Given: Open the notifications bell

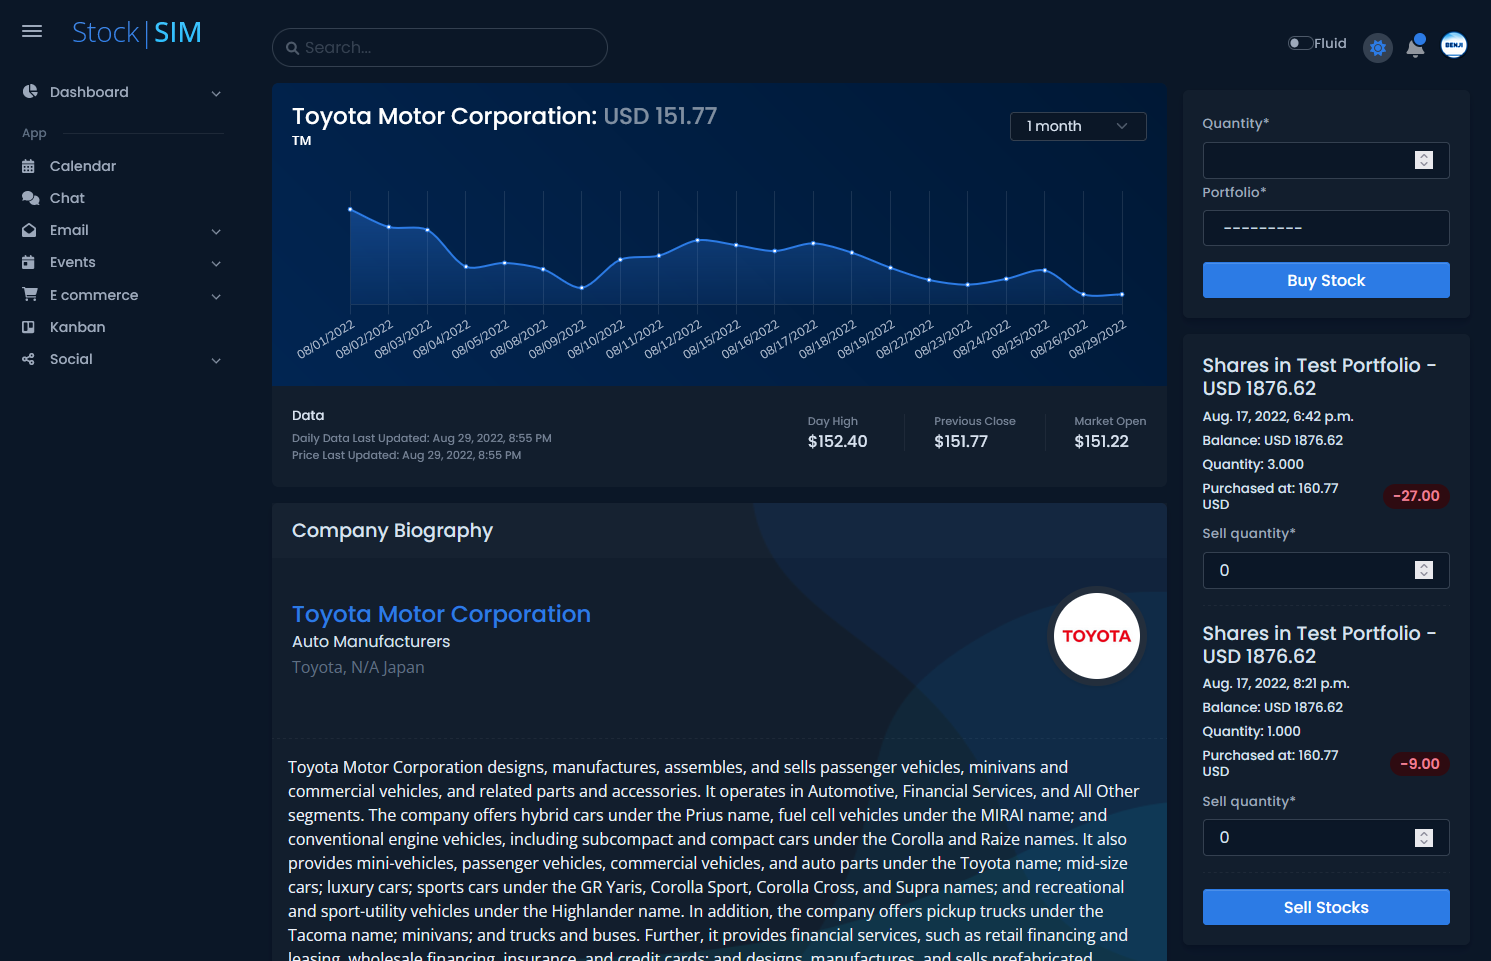Looking at the screenshot, I should tap(1415, 47).
